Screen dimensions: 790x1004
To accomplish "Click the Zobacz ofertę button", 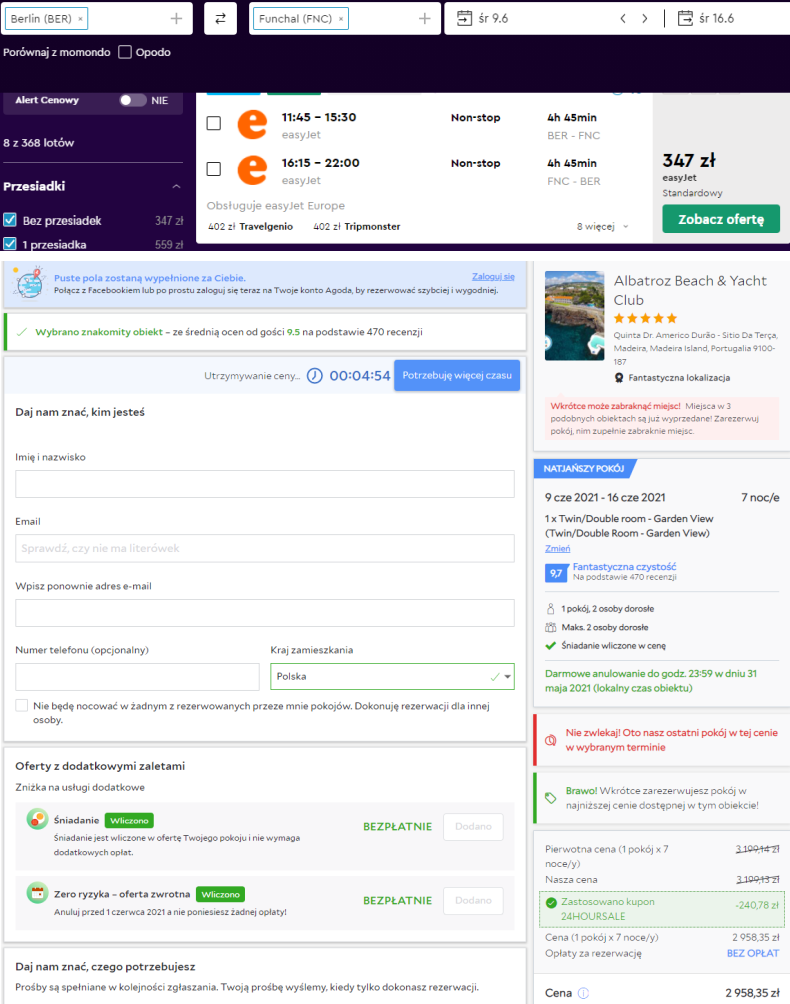I will pyautogui.click(x=721, y=219).
